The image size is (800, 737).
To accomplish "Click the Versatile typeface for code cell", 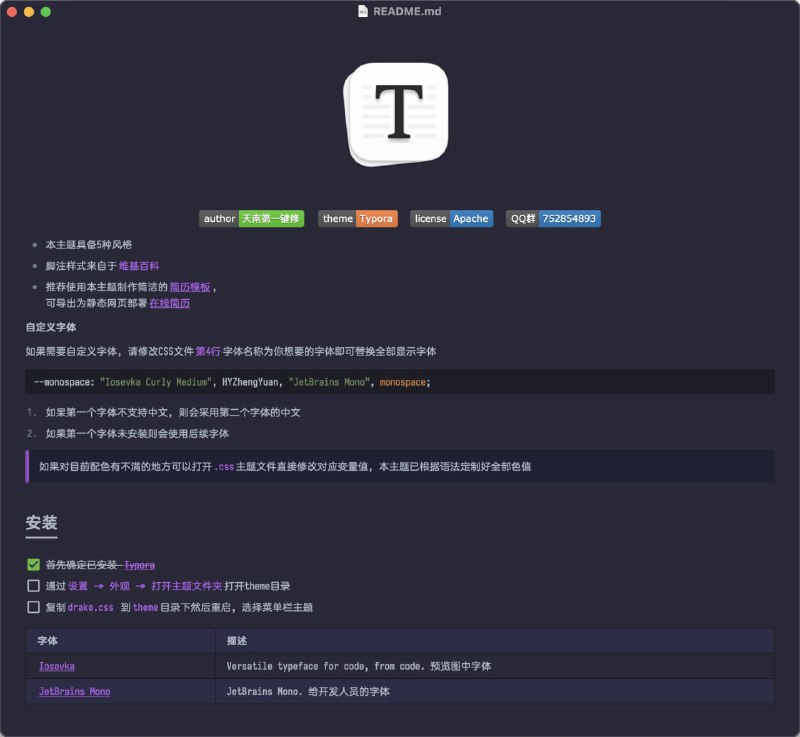I will (x=495, y=666).
